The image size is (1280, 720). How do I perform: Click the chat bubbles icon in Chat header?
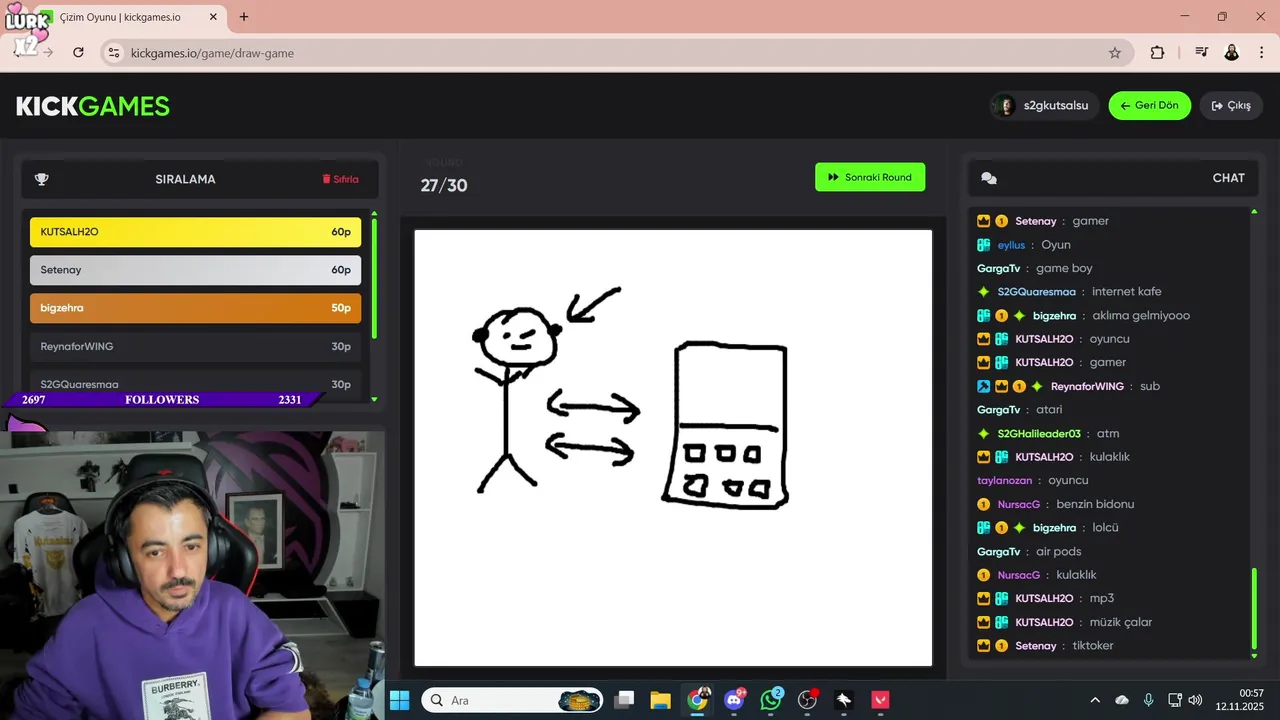[989, 178]
